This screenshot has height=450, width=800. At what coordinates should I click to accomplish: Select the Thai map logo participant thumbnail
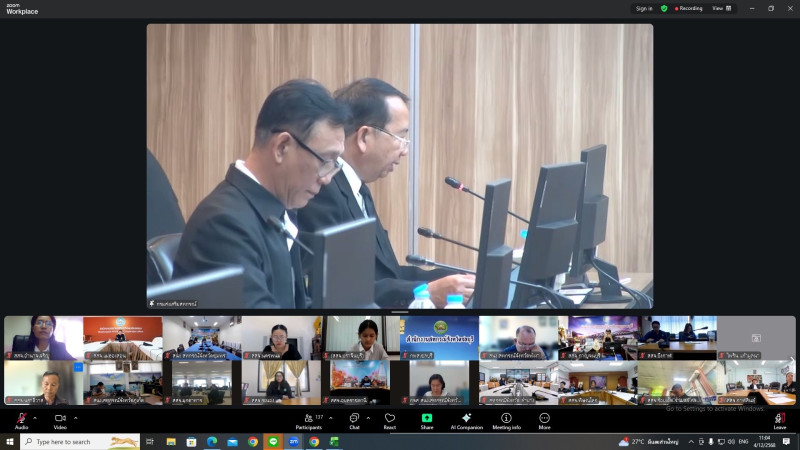click(439, 338)
